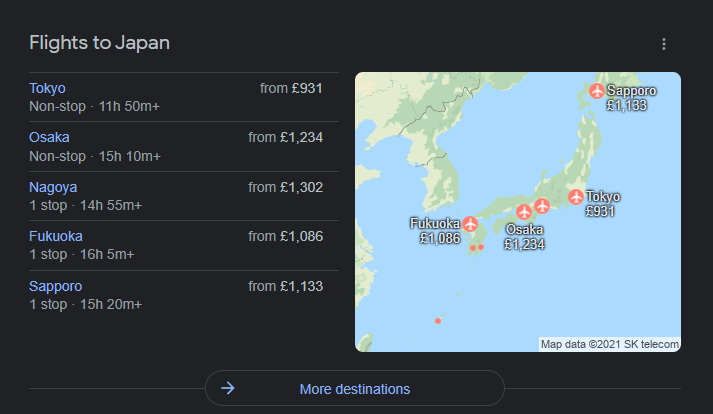Open the Osaka destination in flight list
The width and height of the screenshot is (713, 414).
[x=49, y=137]
